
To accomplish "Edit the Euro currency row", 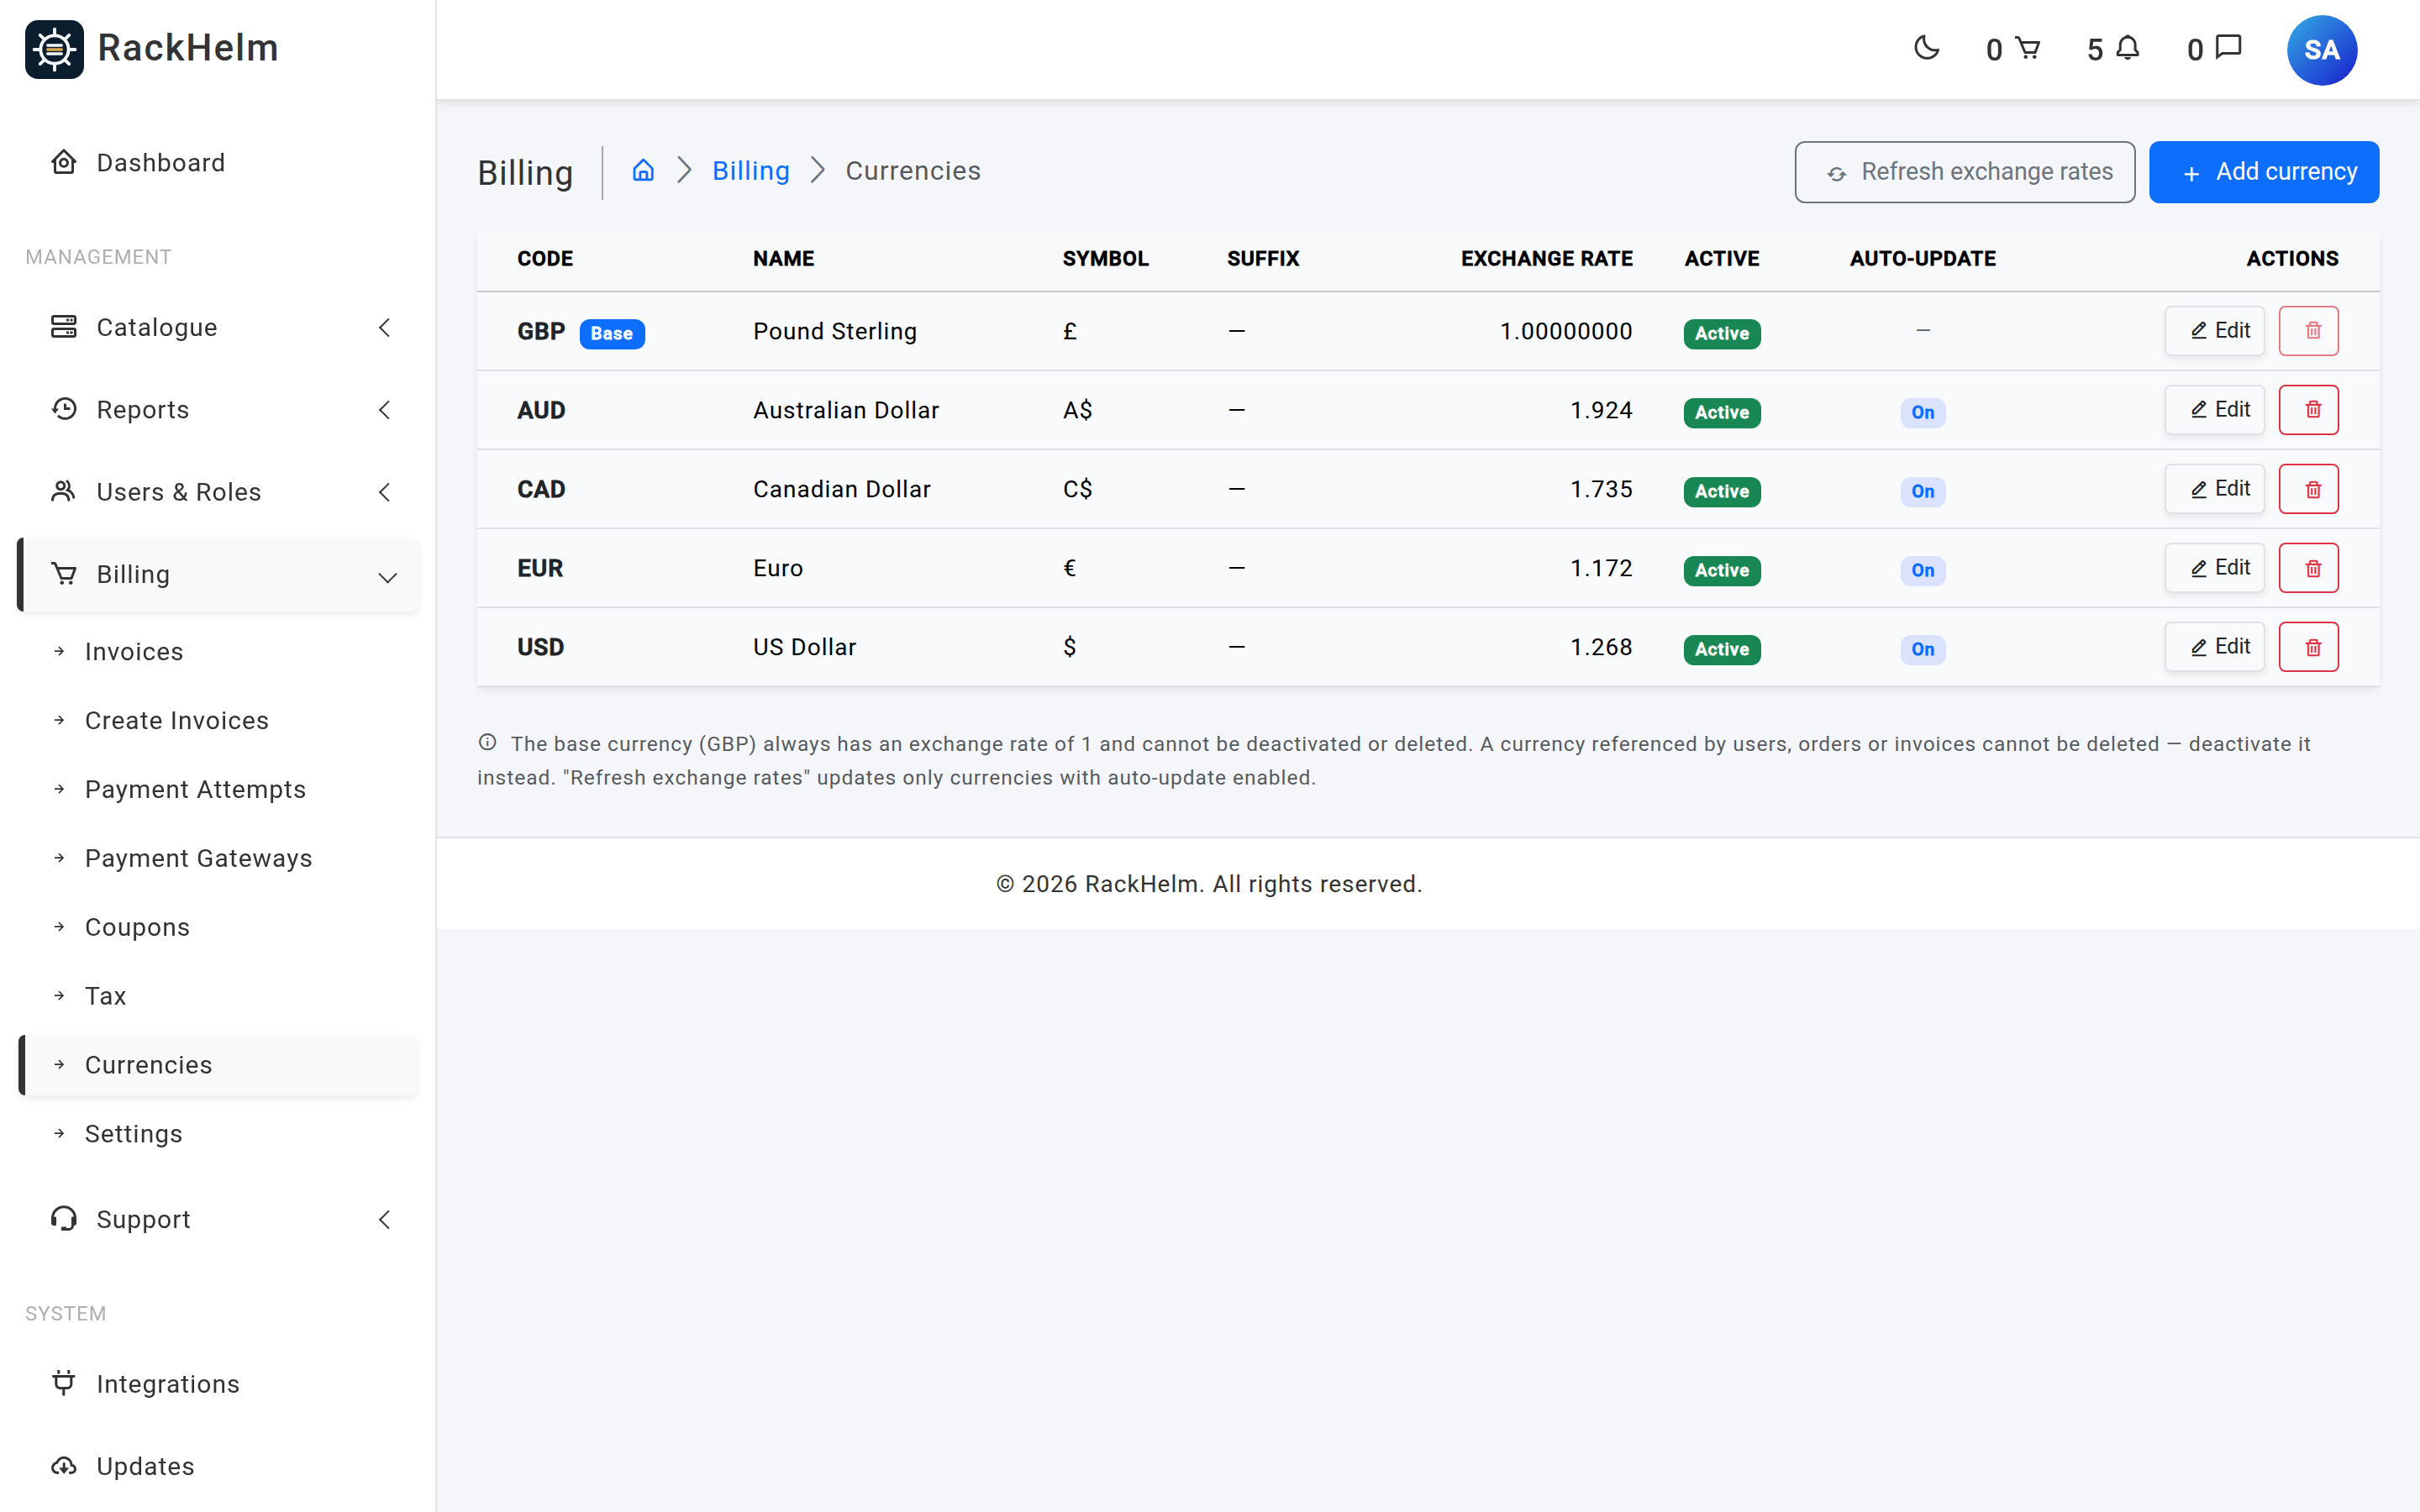I will click(2215, 568).
